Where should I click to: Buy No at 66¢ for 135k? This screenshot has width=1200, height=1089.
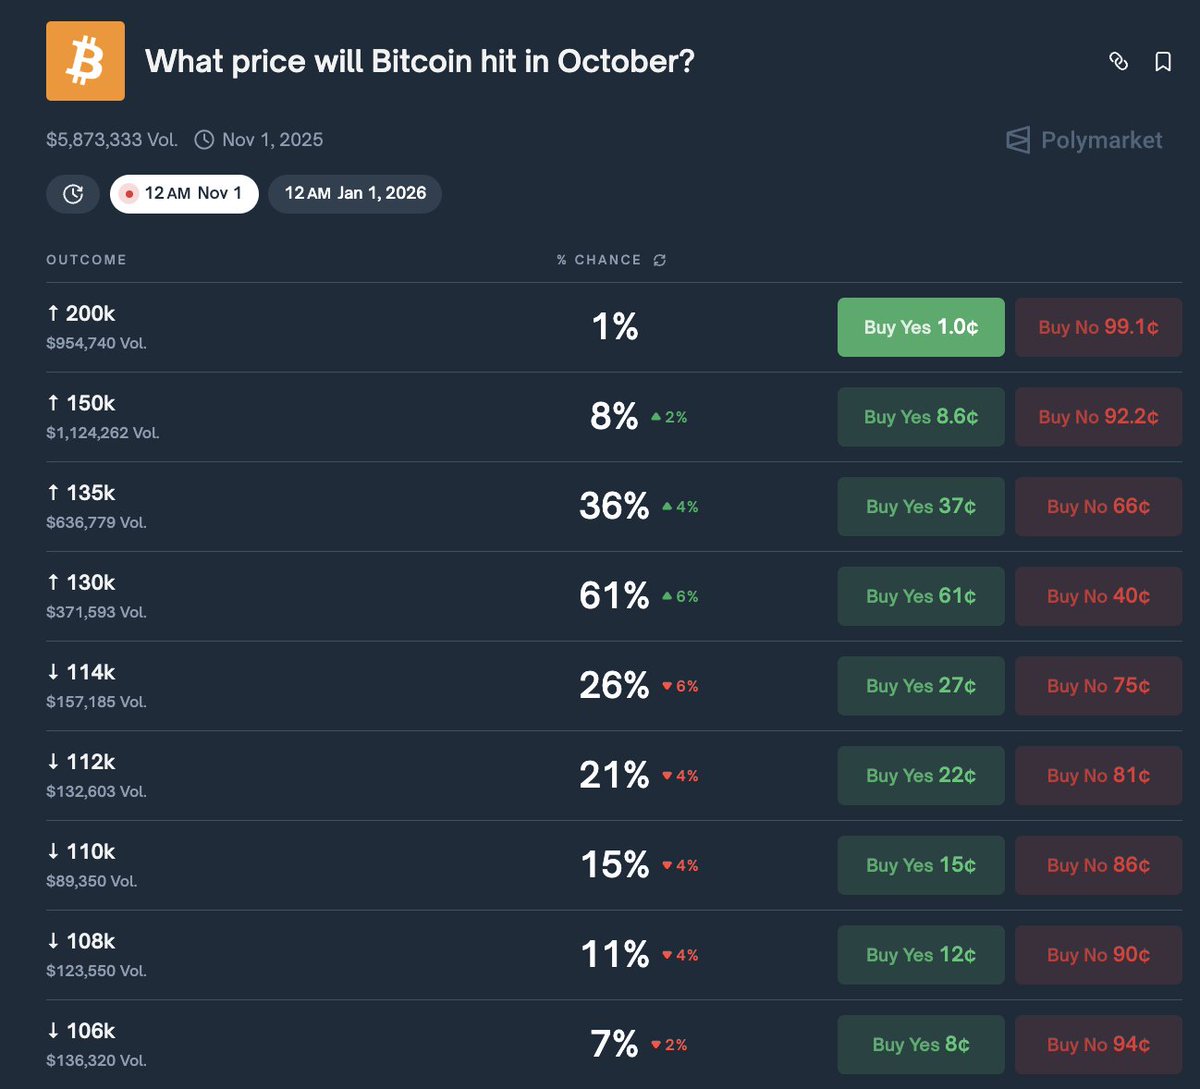coord(1098,507)
